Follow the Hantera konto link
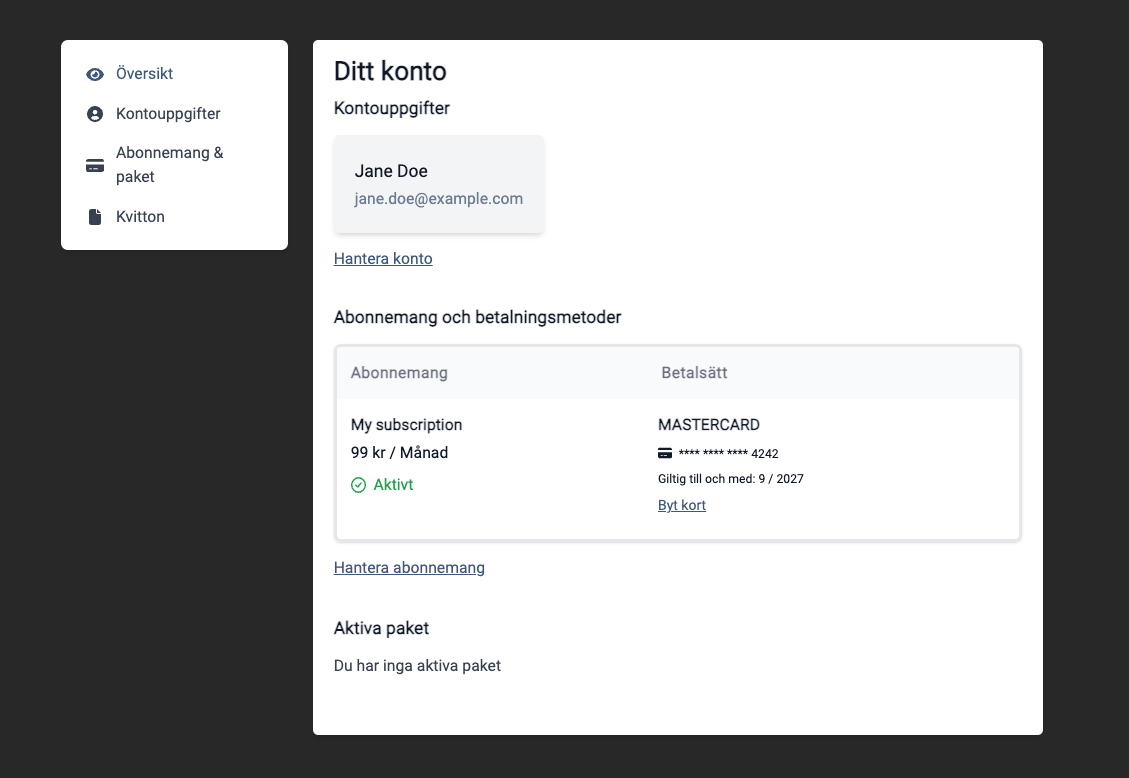 point(383,258)
